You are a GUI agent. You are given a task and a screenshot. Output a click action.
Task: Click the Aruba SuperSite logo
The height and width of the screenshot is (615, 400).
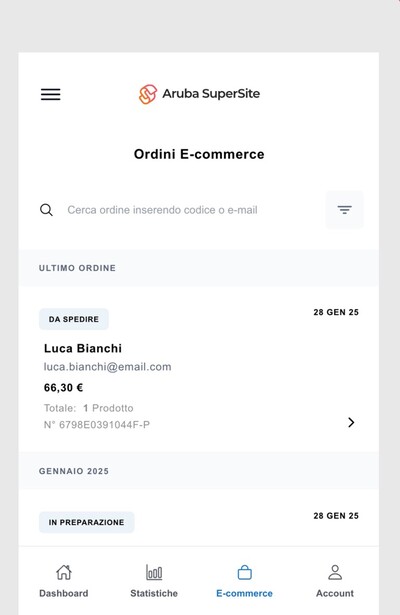pos(199,94)
